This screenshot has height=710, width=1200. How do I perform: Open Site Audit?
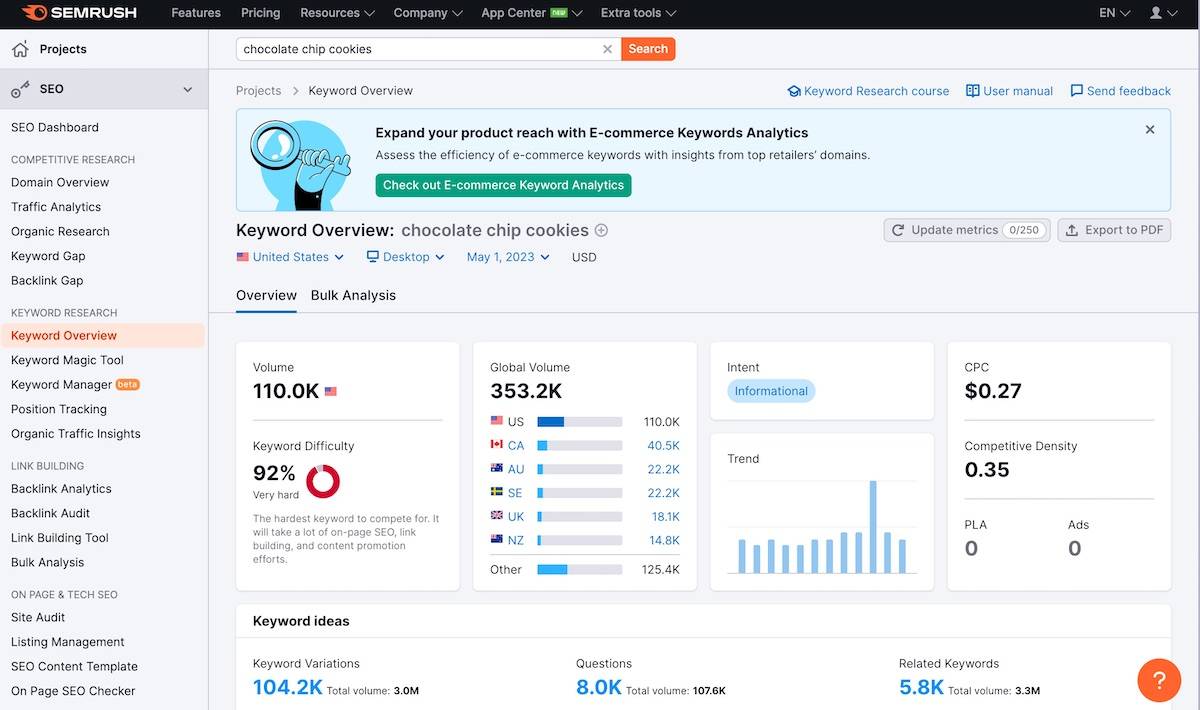[x=38, y=618]
